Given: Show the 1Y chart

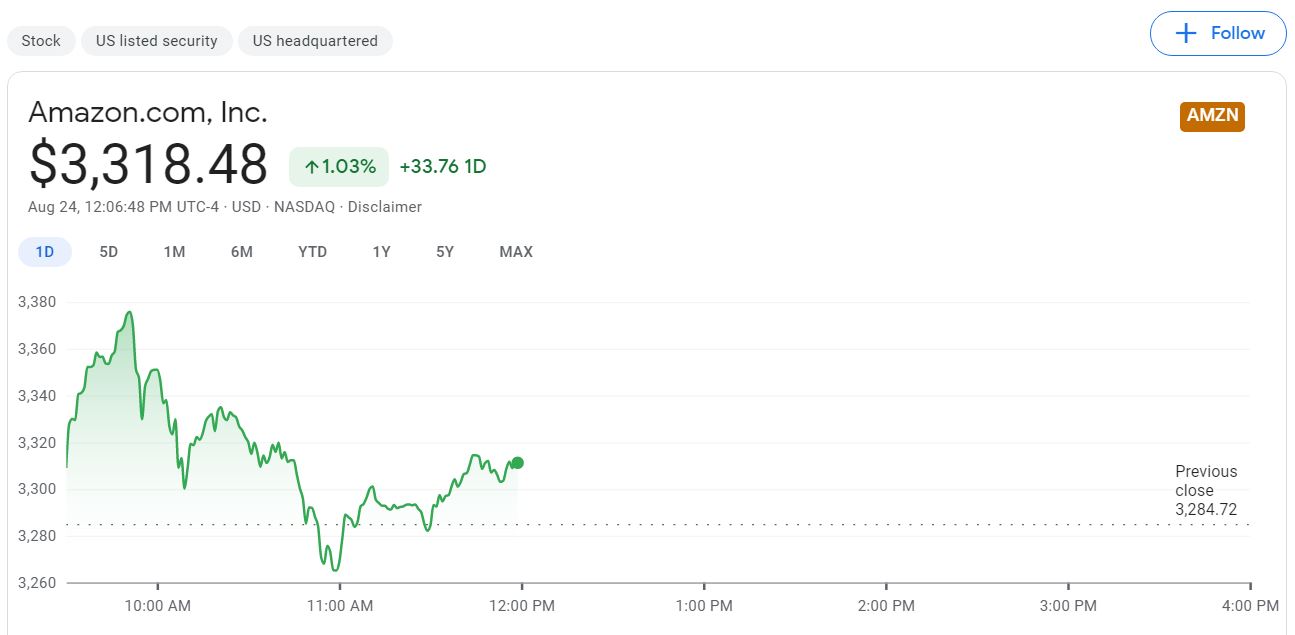Looking at the screenshot, I should click(381, 252).
